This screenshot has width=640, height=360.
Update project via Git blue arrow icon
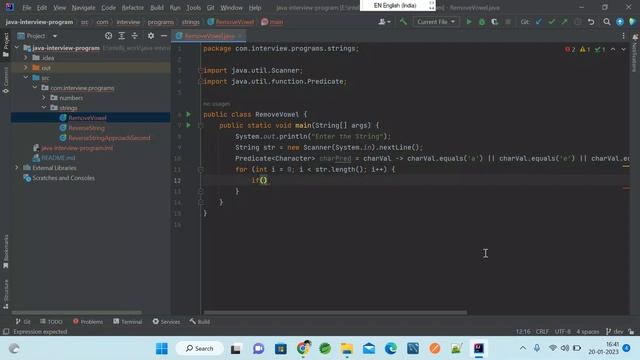[x=539, y=22]
